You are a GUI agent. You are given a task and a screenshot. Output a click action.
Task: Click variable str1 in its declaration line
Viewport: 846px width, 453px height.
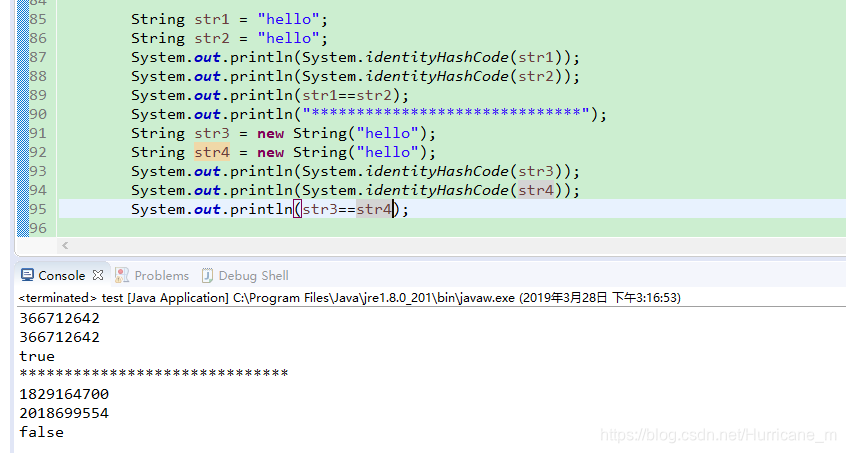pyautogui.click(x=212, y=19)
